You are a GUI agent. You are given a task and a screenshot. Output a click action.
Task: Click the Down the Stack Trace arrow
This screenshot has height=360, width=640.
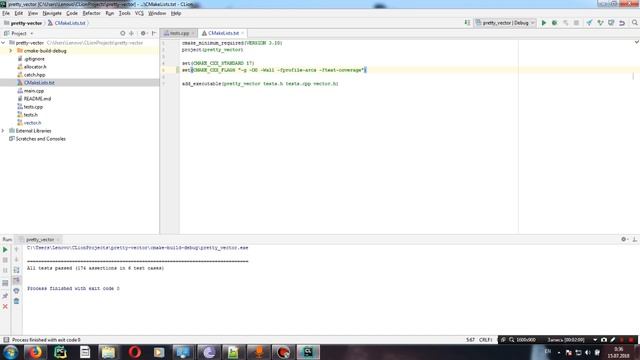[x=16, y=260]
